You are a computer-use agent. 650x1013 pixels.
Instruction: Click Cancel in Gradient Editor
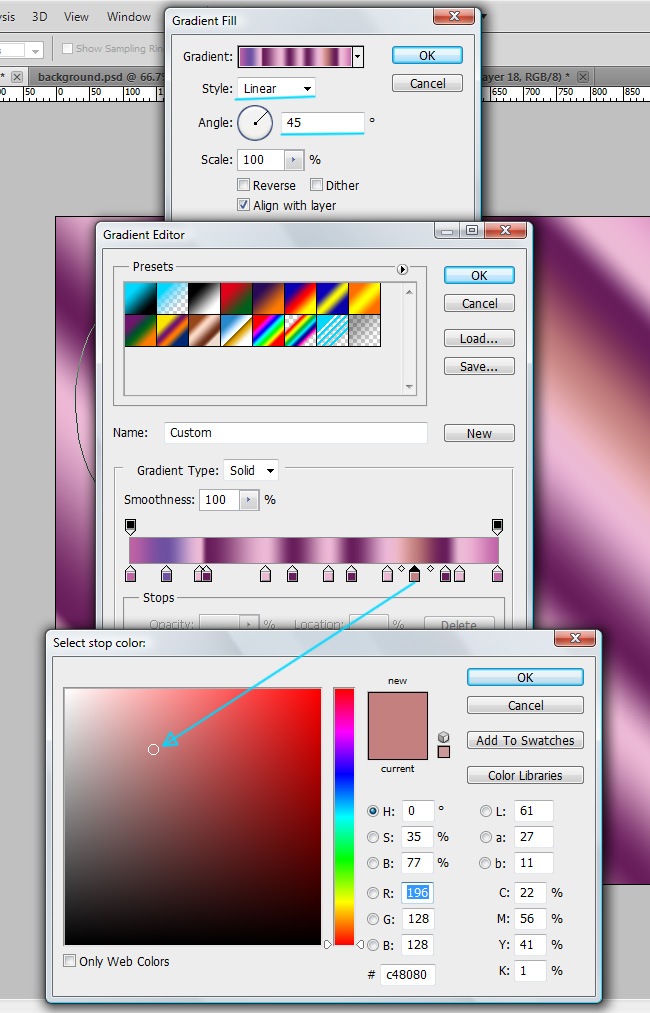479,304
